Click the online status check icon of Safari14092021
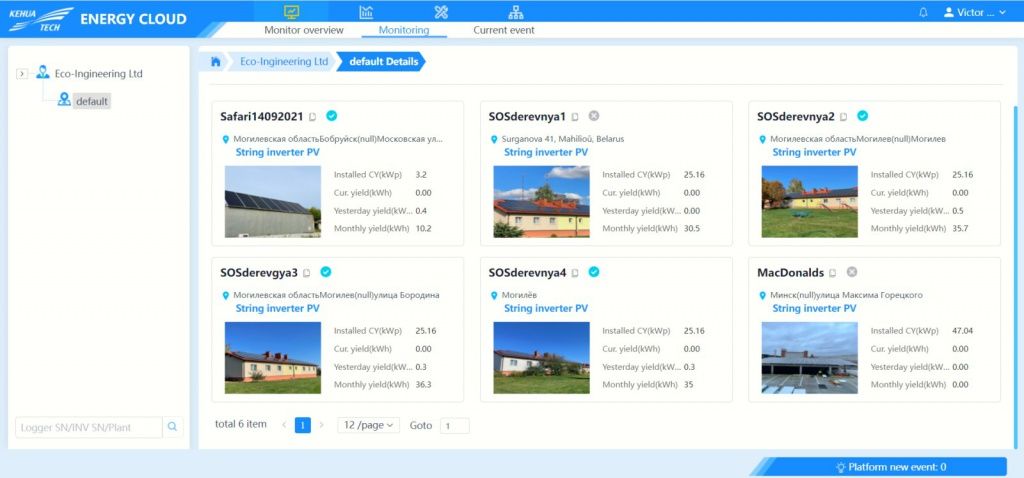Screen dimensions: 1024x478 click(332, 116)
